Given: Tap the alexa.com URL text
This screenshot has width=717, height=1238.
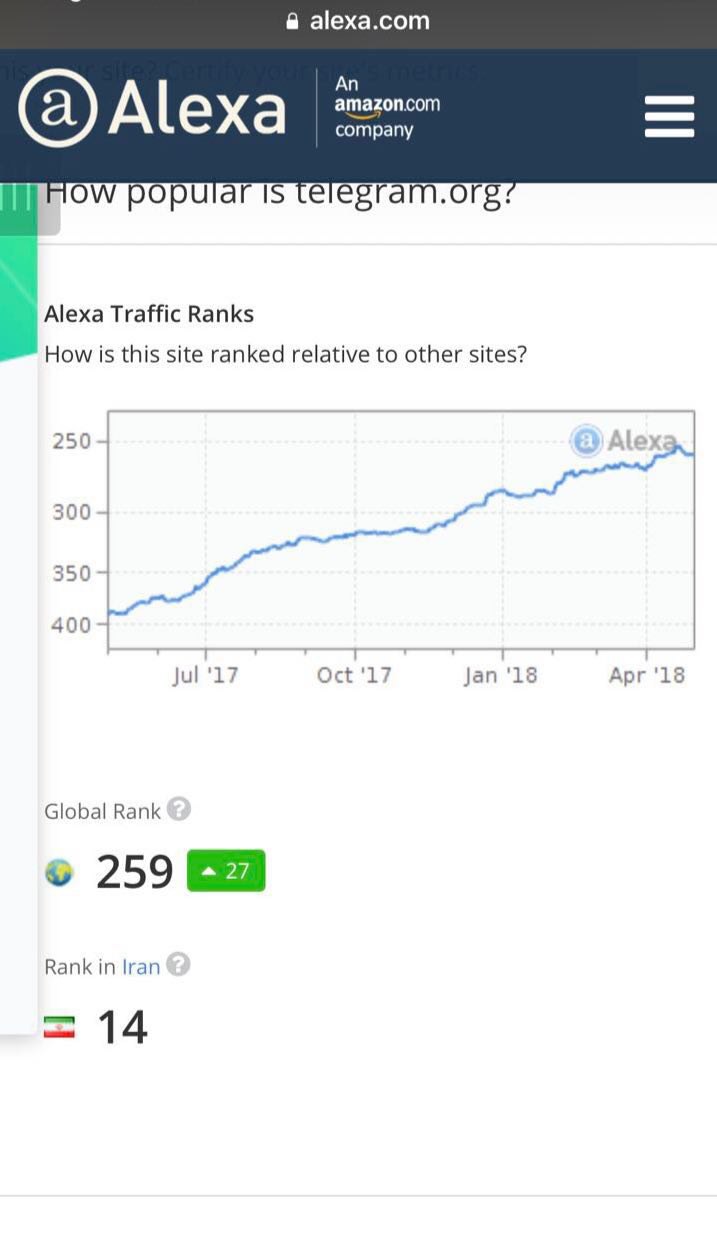Looking at the screenshot, I should pyautogui.click(x=369, y=21).
